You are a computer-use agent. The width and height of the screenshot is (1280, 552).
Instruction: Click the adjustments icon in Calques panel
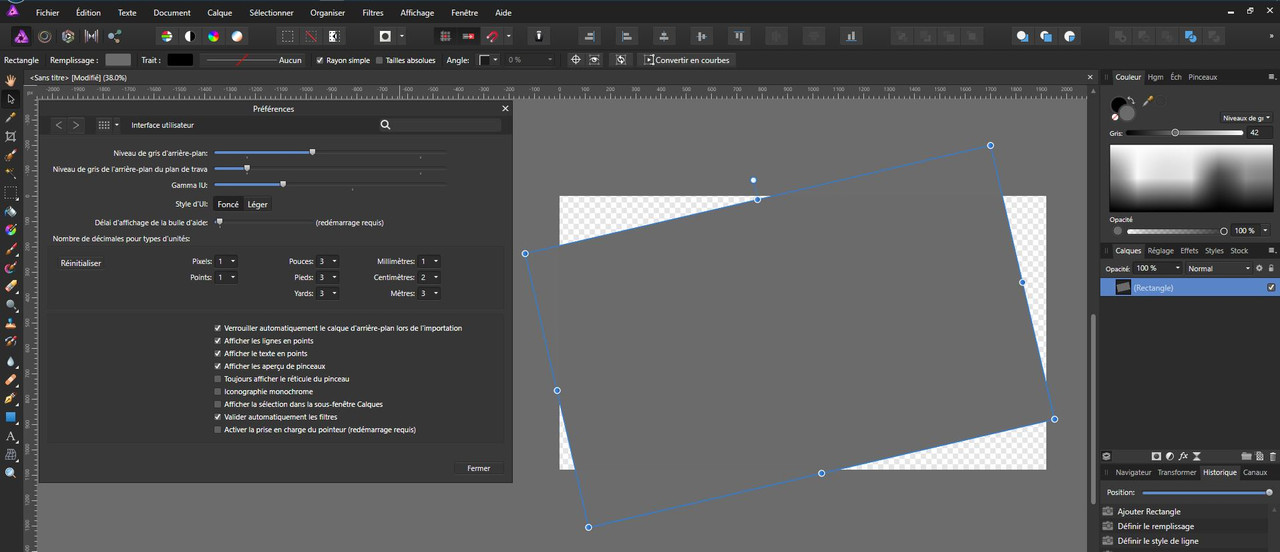click(x=1169, y=457)
